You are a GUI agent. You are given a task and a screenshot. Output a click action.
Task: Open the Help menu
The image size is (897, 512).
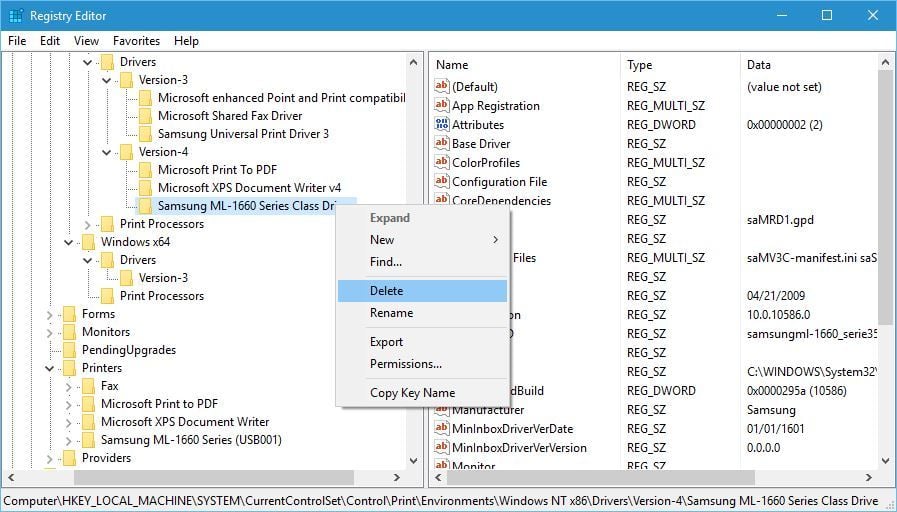coord(186,41)
